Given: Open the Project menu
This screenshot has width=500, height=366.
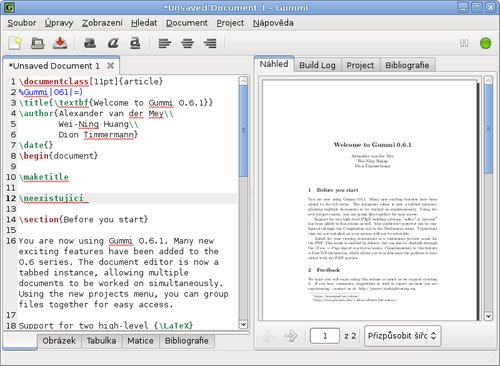Looking at the screenshot, I should tap(230, 23).
